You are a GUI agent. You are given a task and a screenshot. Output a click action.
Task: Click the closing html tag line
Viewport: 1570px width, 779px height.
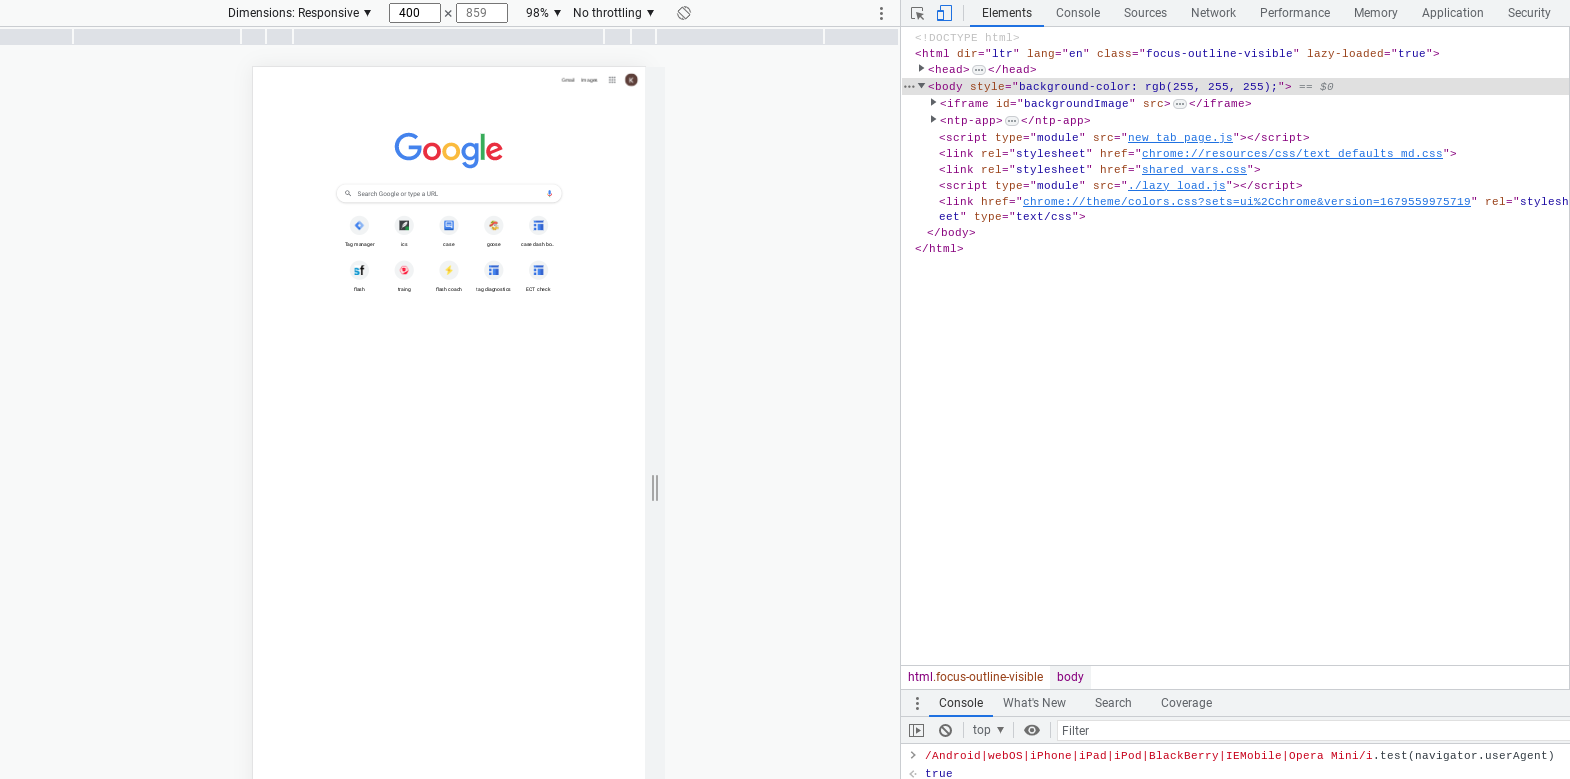939,249
